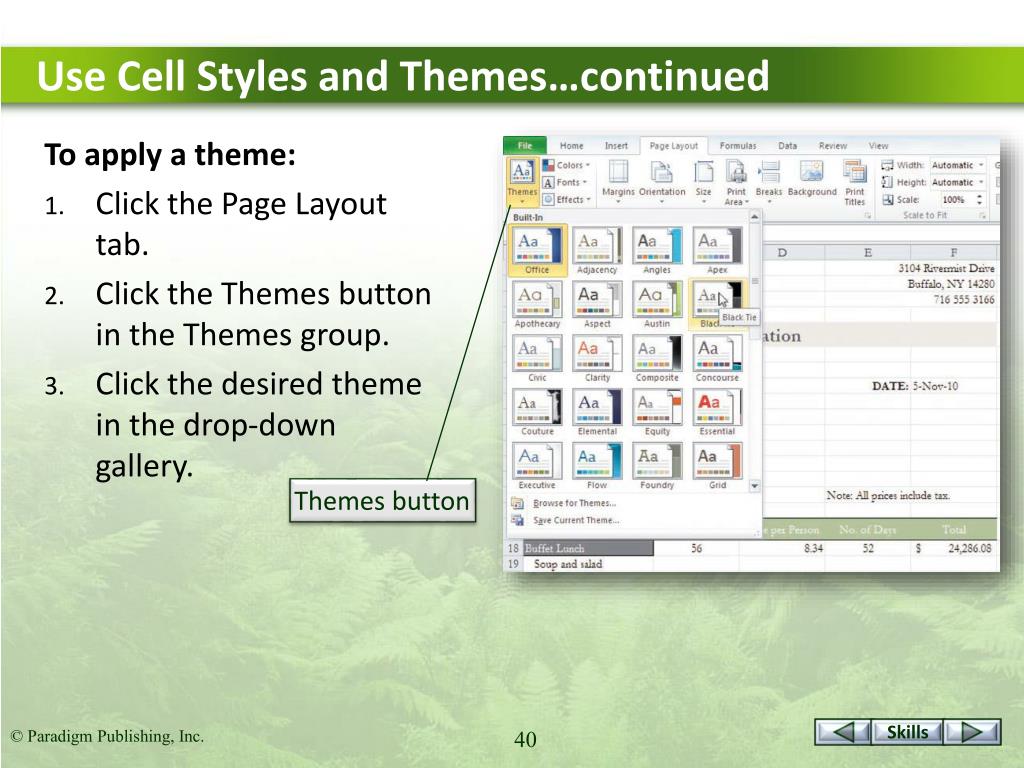Switch to the Insert tab
This screenshot has width=1024, height=768.
coord(616,146)
